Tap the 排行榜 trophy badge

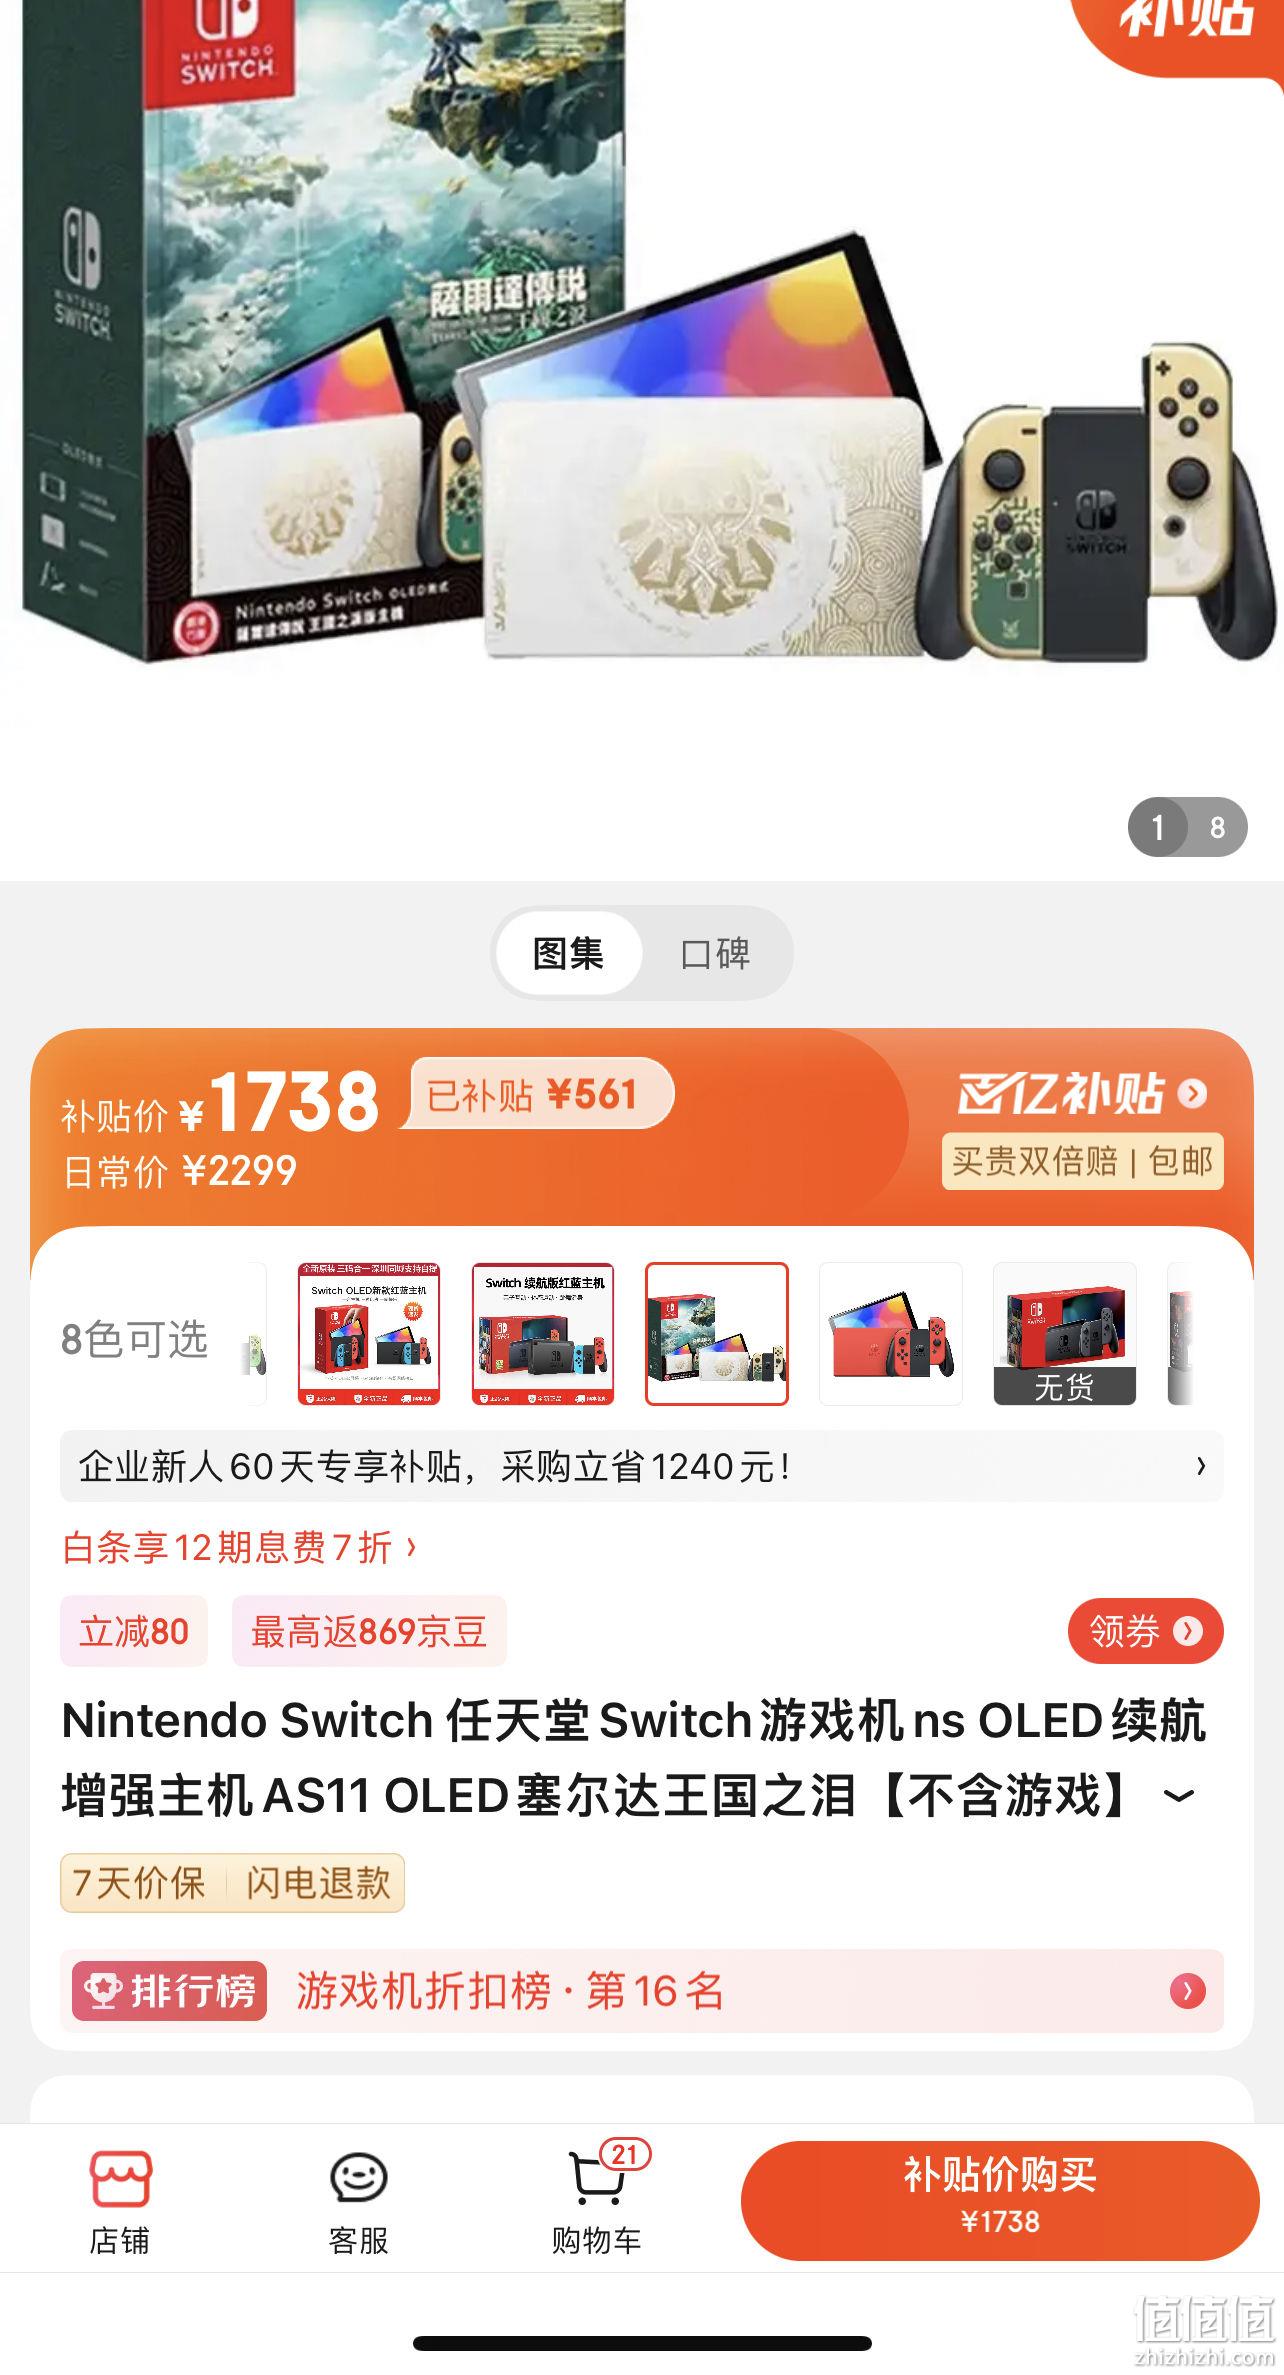pos(169,1991)
